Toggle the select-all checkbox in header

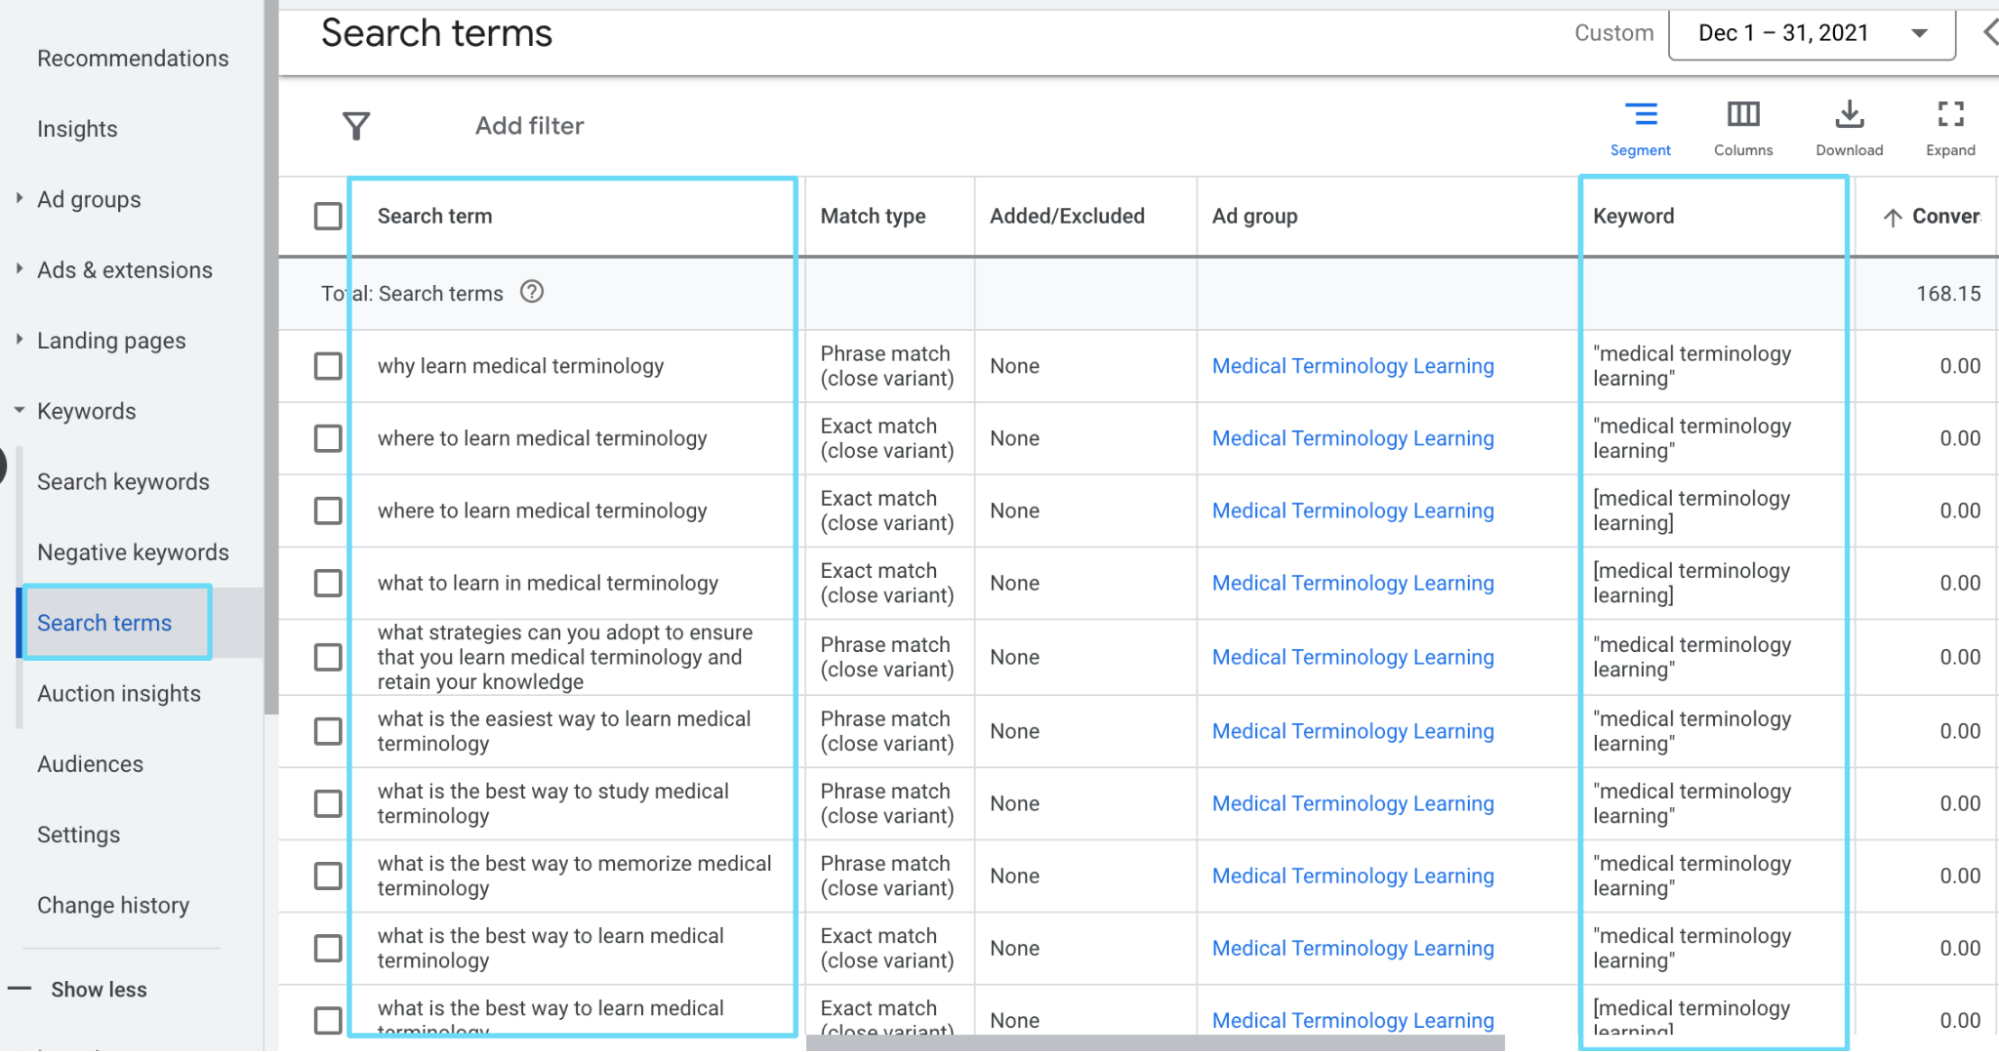point(328,216)
